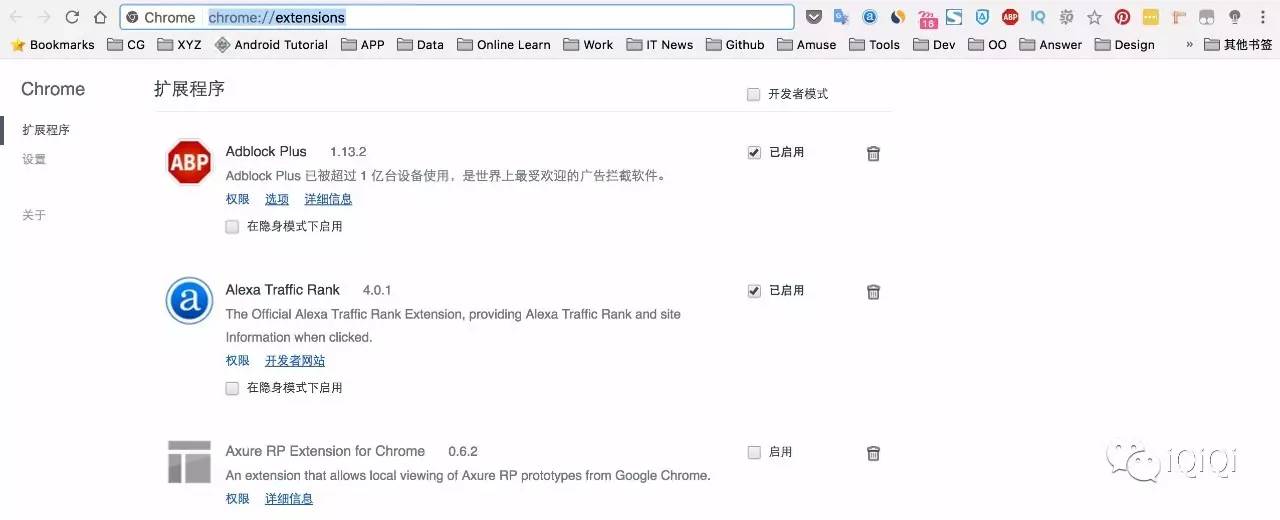This screenshot has width=1280, height=520.
Task: Open the ABP toolbar extension icon
Action: coord(1010,17)
